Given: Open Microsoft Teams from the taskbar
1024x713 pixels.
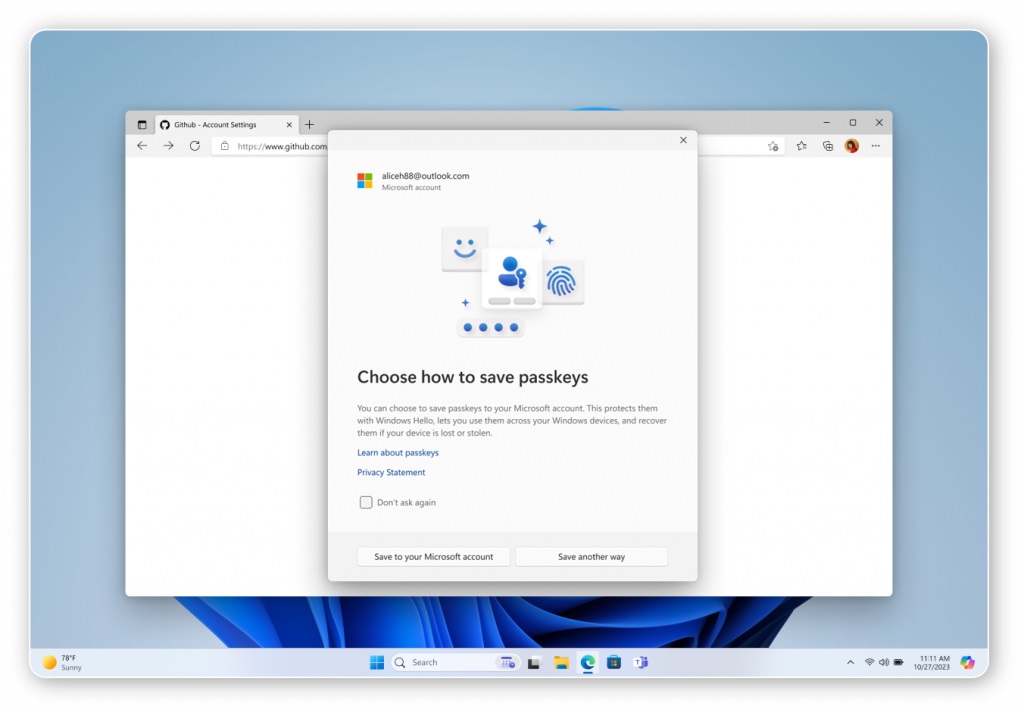Looking at the screenshot, I should click(x=641, y=662).
